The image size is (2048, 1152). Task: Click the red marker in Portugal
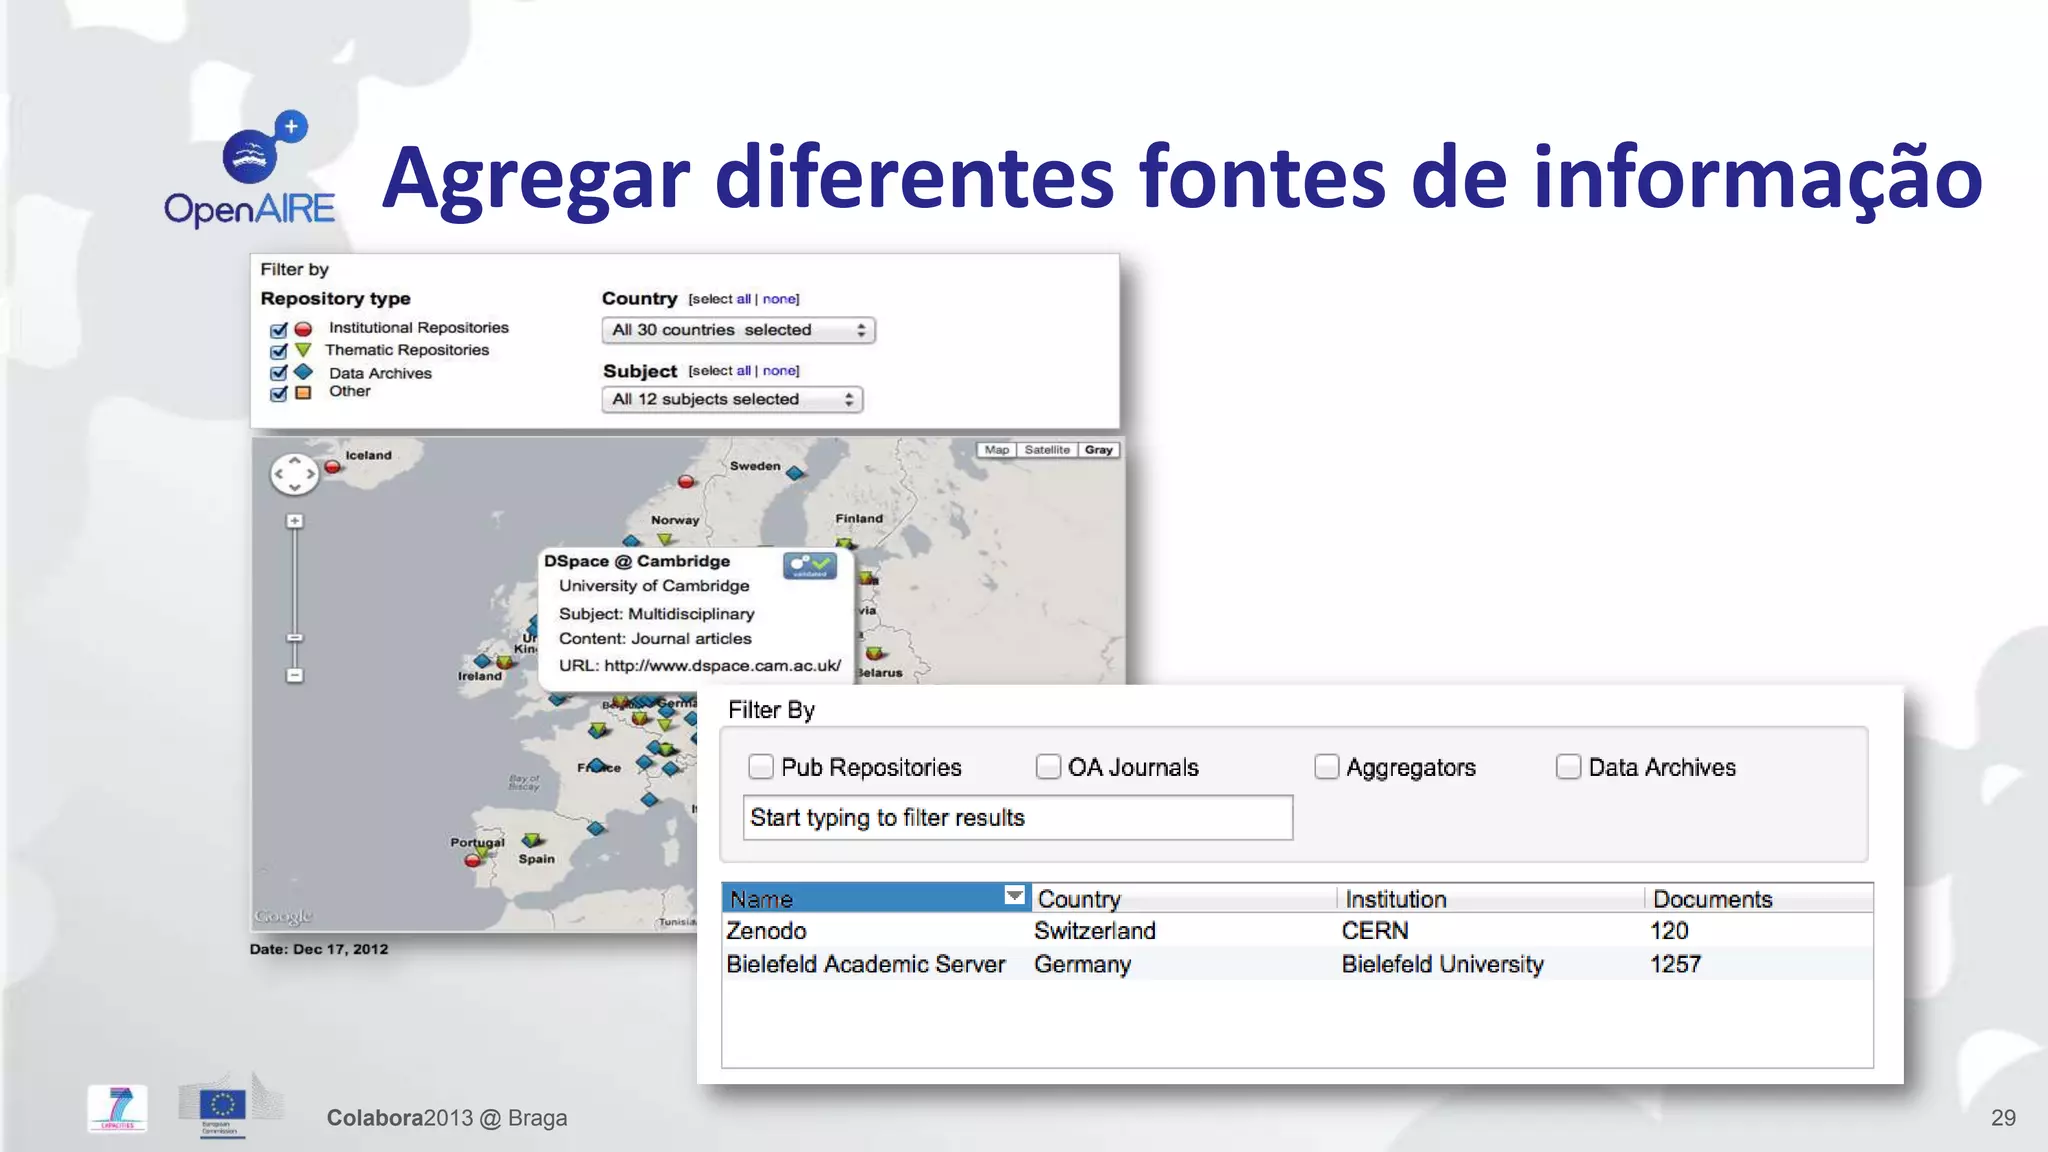click(472, 860)
